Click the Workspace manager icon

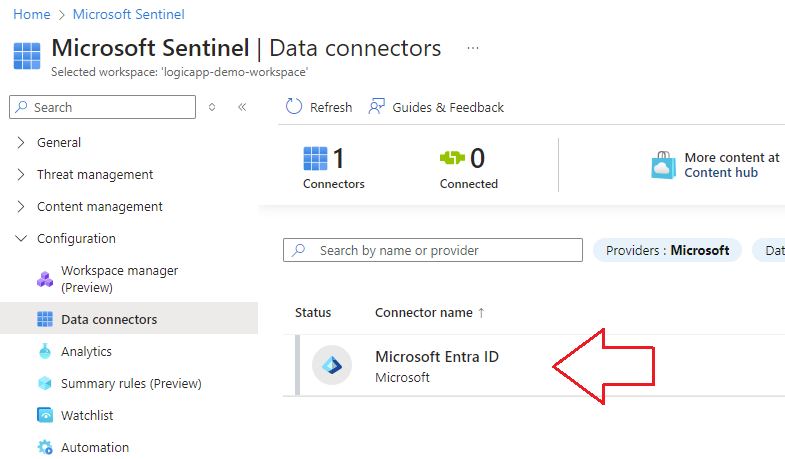click(45, 279)
